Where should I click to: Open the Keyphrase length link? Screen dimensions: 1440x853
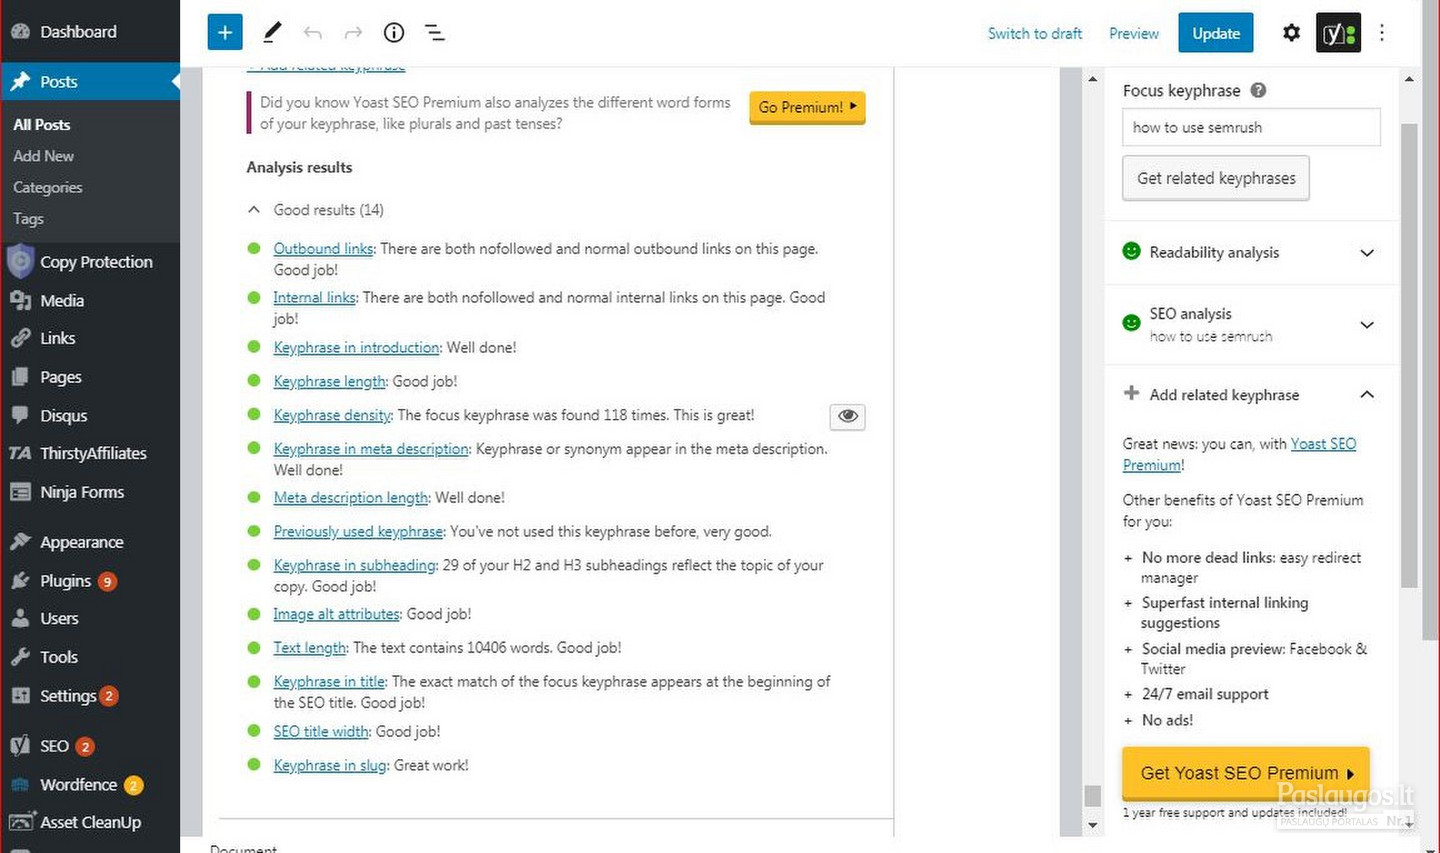pos(329,382)
